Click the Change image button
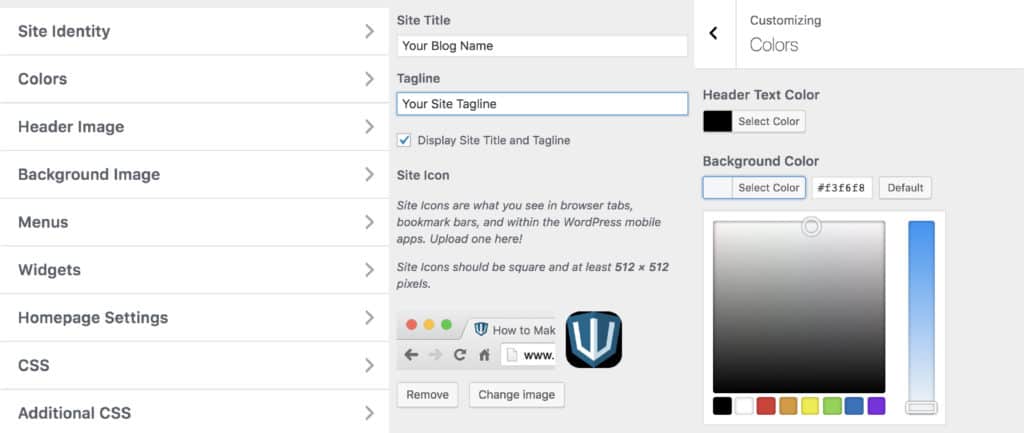1024x433 pixels. [517, 394]
